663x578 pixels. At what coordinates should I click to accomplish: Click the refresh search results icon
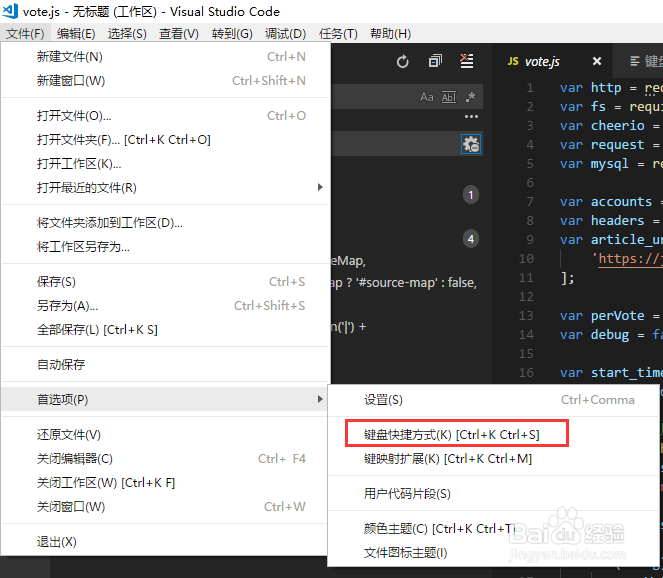[403, 62]
